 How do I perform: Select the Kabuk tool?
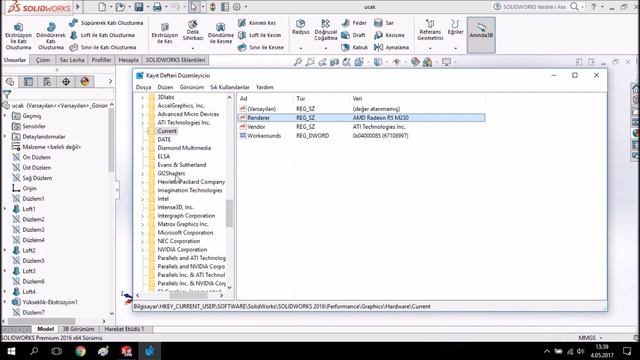(354, 47)
